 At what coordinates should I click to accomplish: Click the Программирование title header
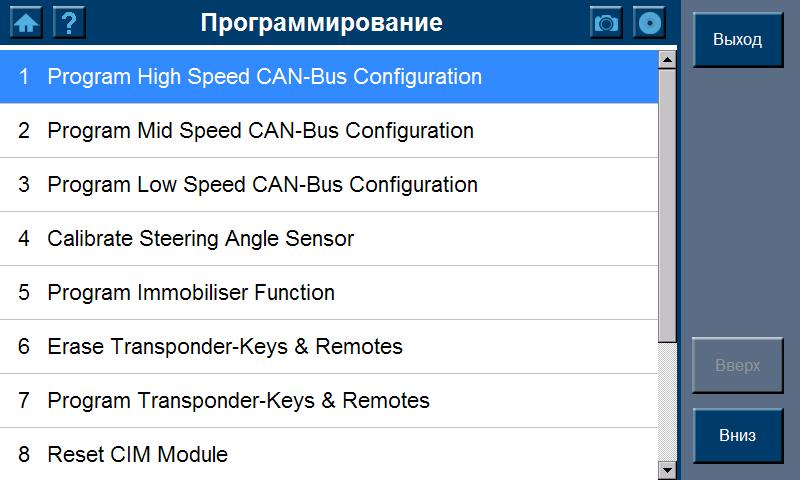[x=321, y=23]
